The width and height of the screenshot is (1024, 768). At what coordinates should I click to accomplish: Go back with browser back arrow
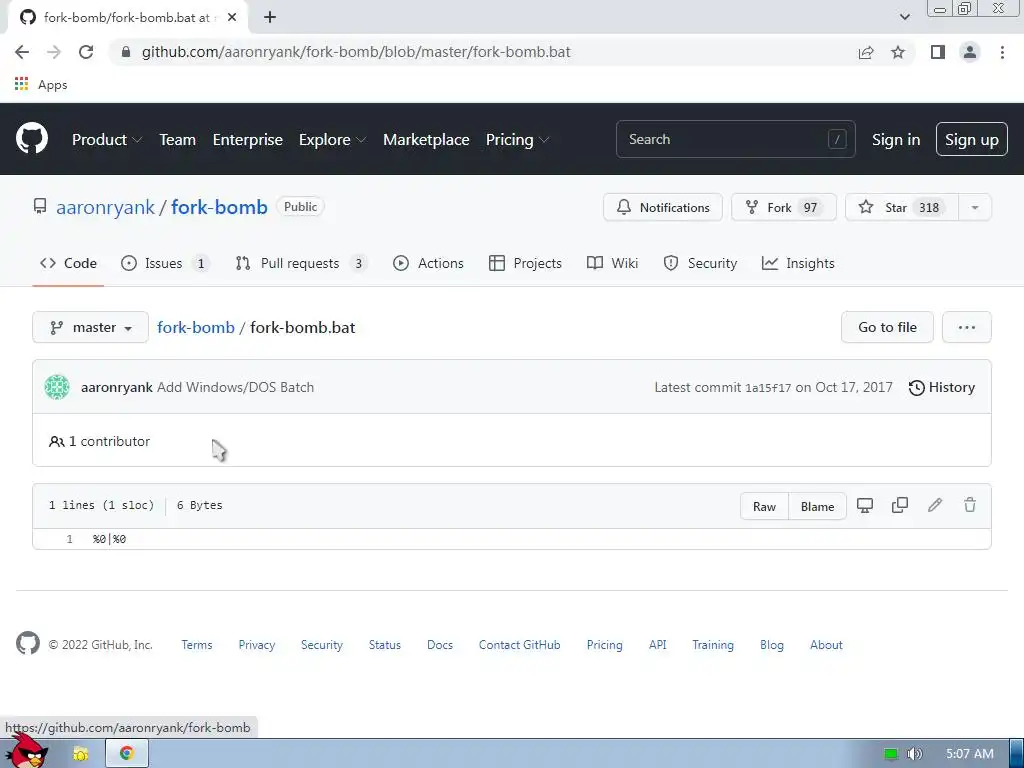coord(22,52)
